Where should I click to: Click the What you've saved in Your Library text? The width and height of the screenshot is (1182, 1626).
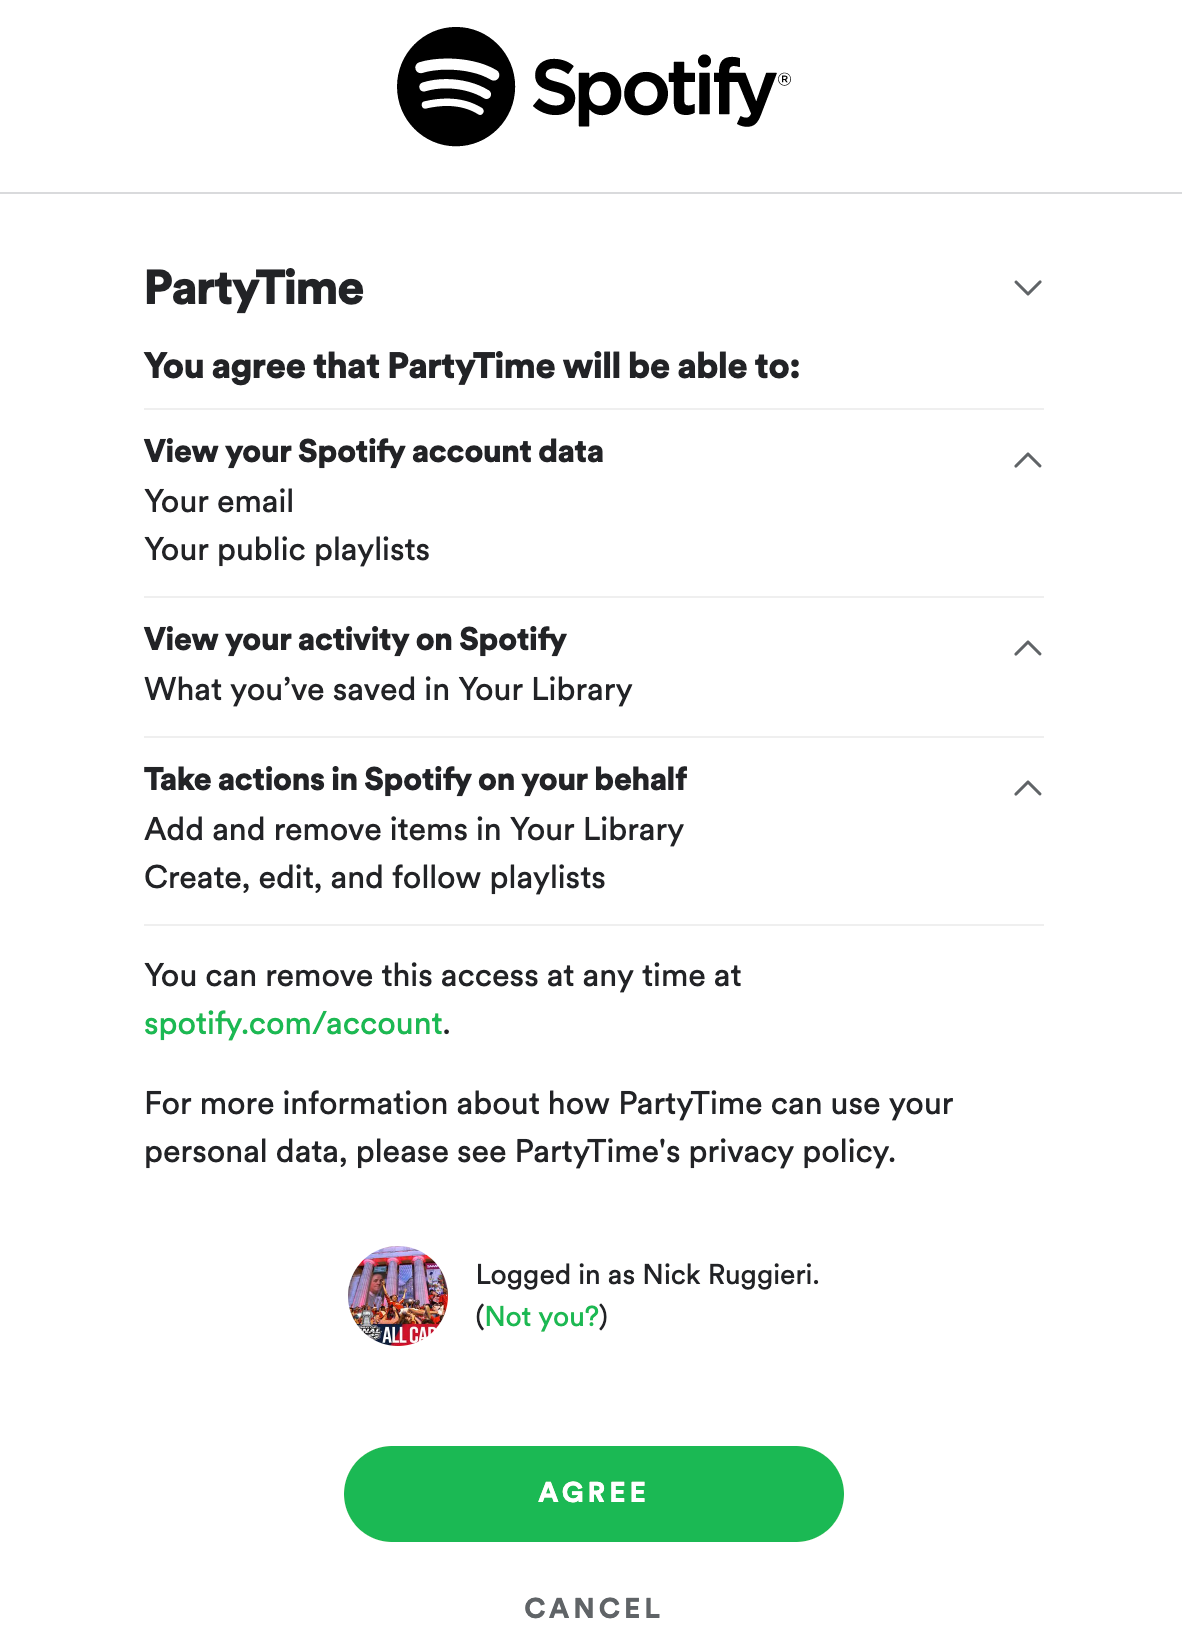pos(389,689)
